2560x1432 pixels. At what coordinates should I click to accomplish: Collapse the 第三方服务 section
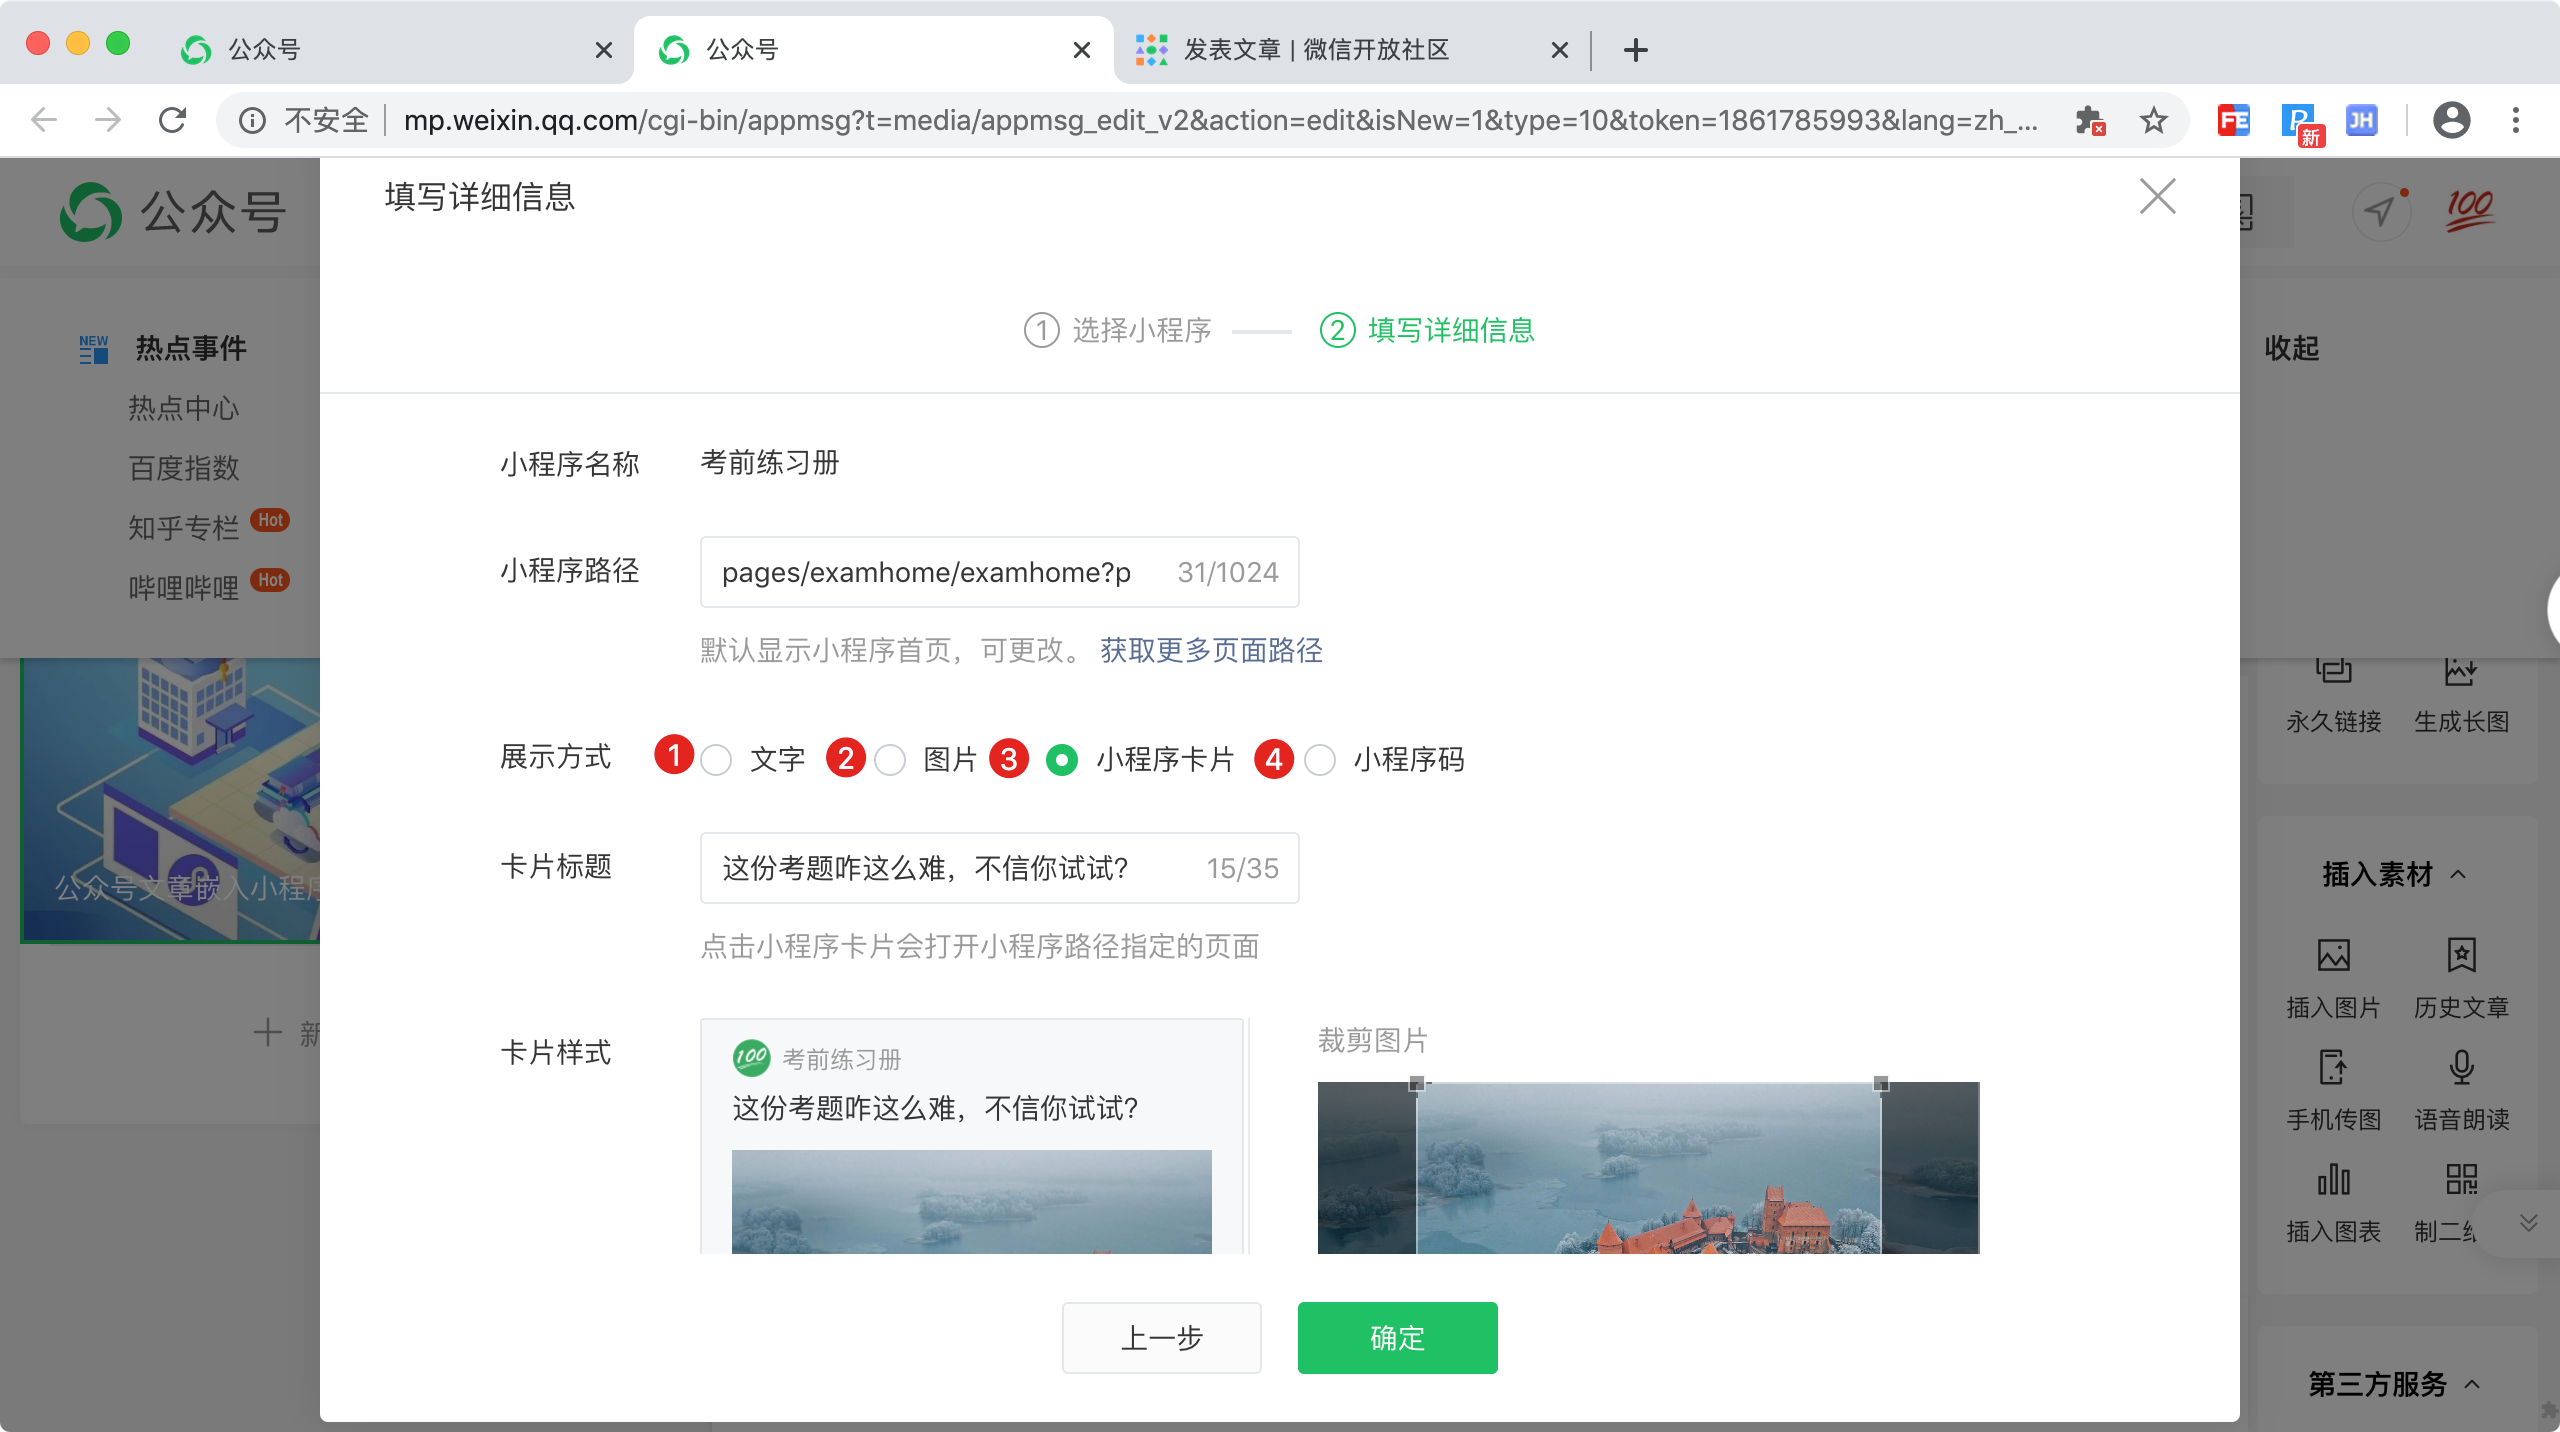(x=2472, y=1385)
